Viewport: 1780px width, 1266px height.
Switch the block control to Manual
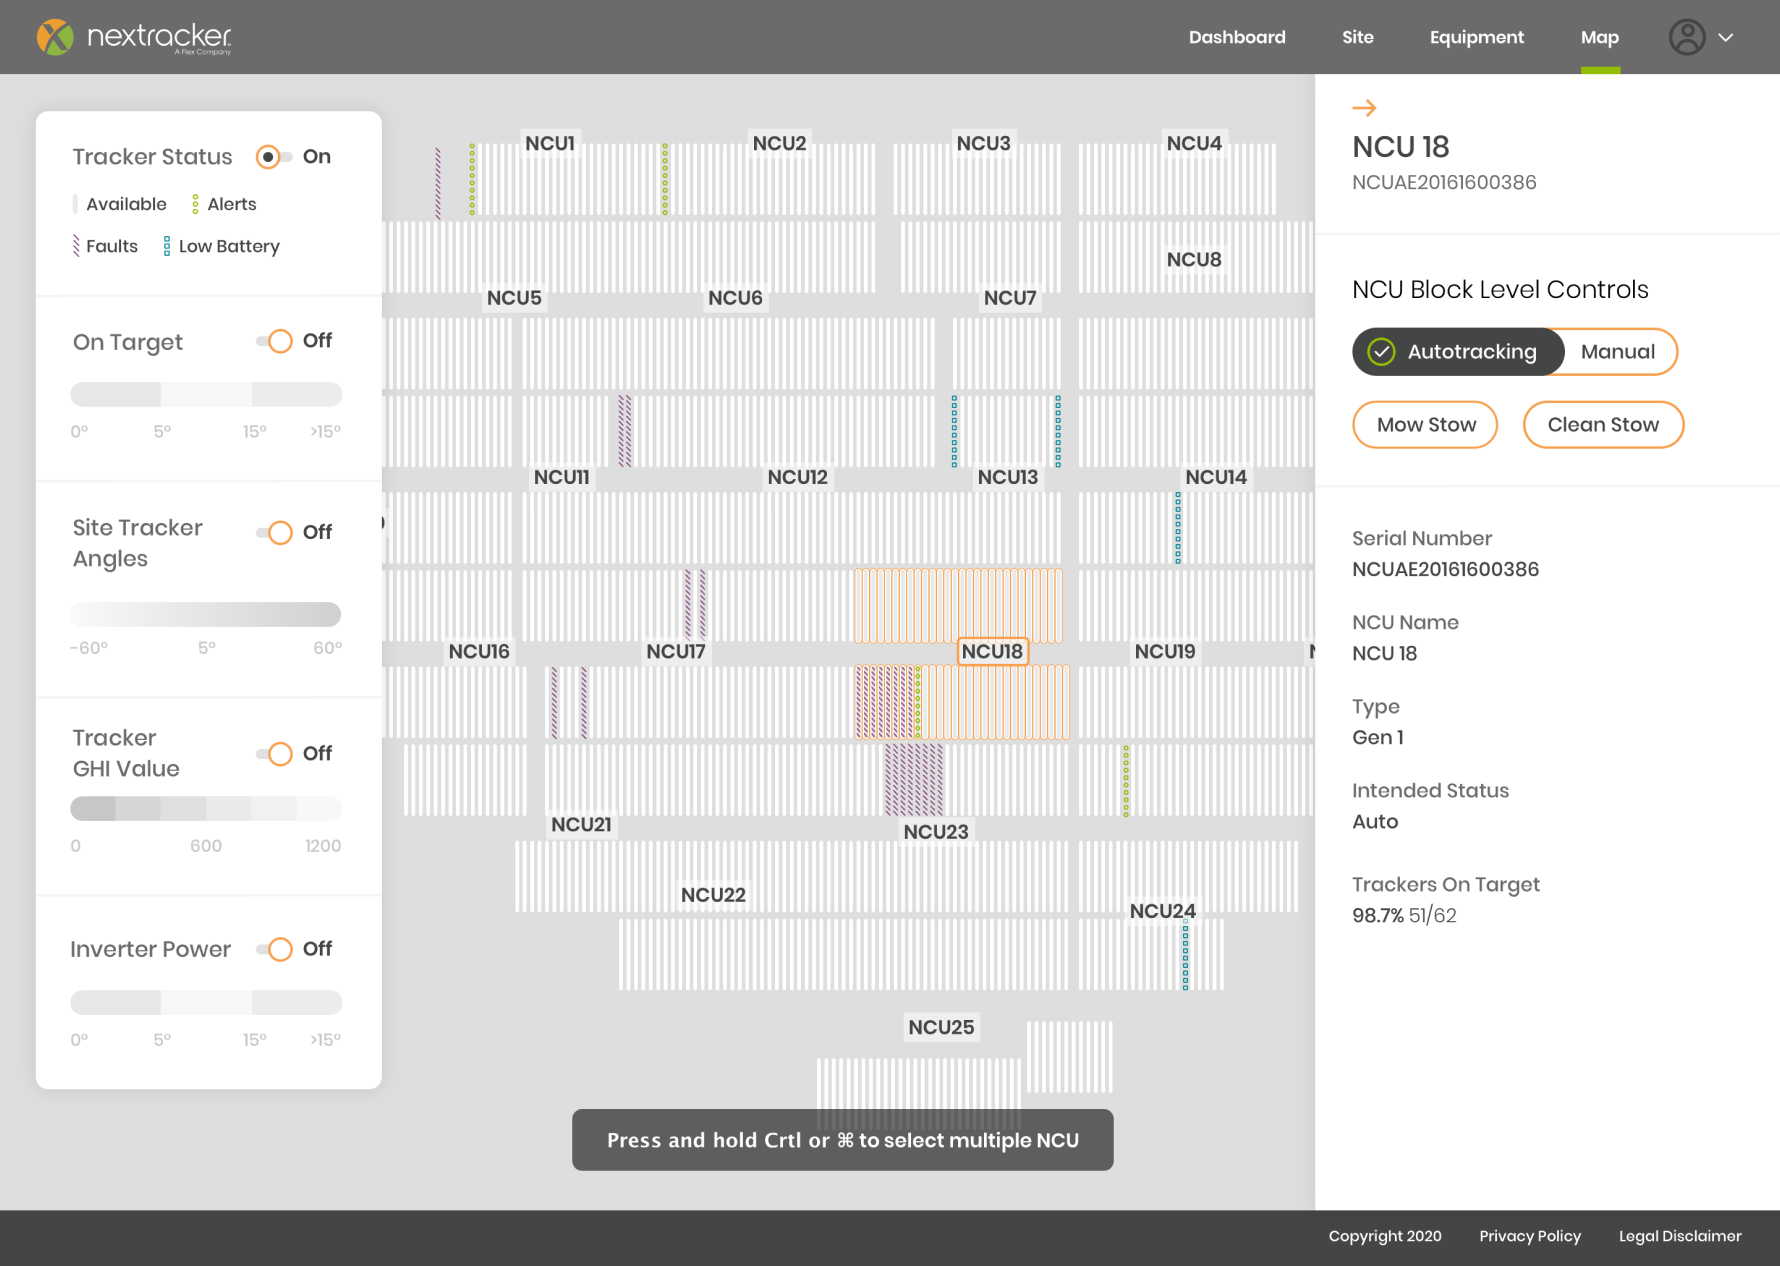coord(1618,352)
